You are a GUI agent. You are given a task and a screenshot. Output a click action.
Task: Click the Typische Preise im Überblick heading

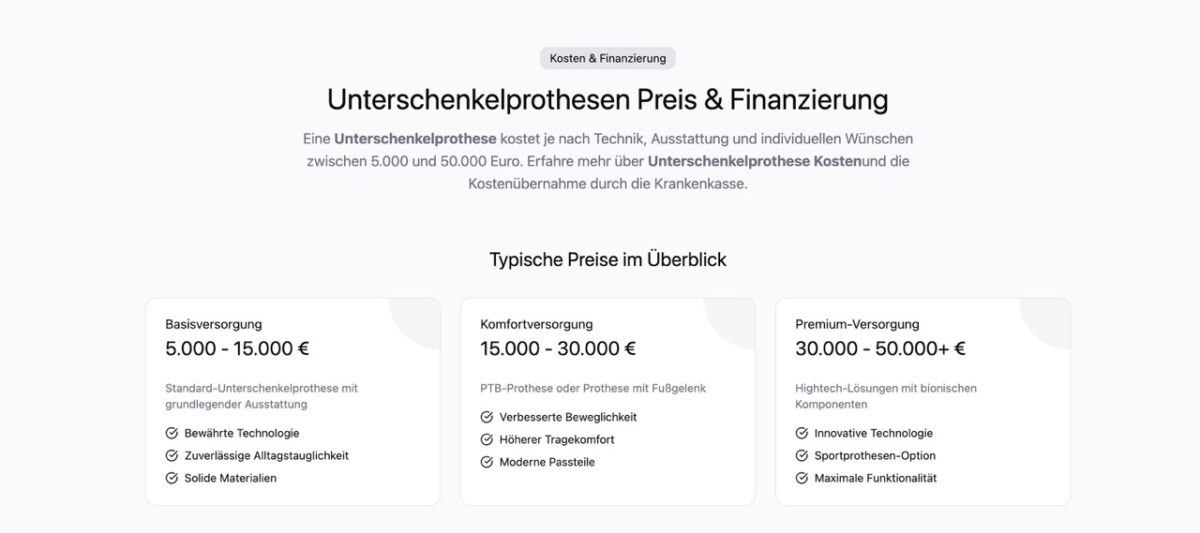coord(608,260)
